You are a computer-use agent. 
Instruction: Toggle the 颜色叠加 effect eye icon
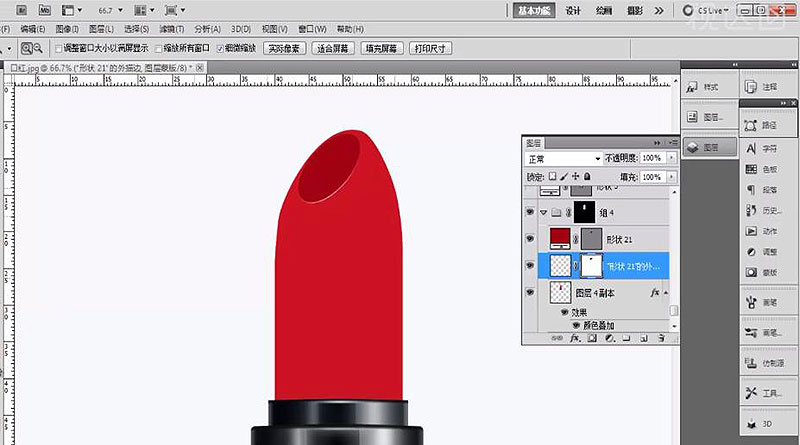[x=576, y=325]
